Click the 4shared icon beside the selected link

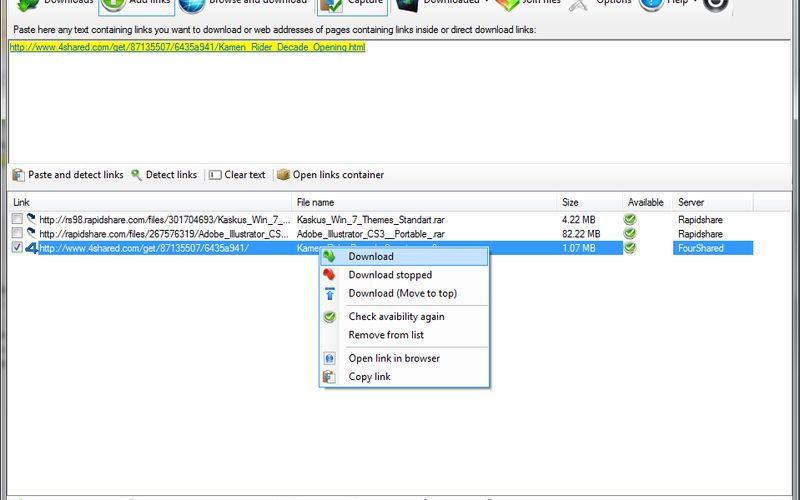coord(32,248)
